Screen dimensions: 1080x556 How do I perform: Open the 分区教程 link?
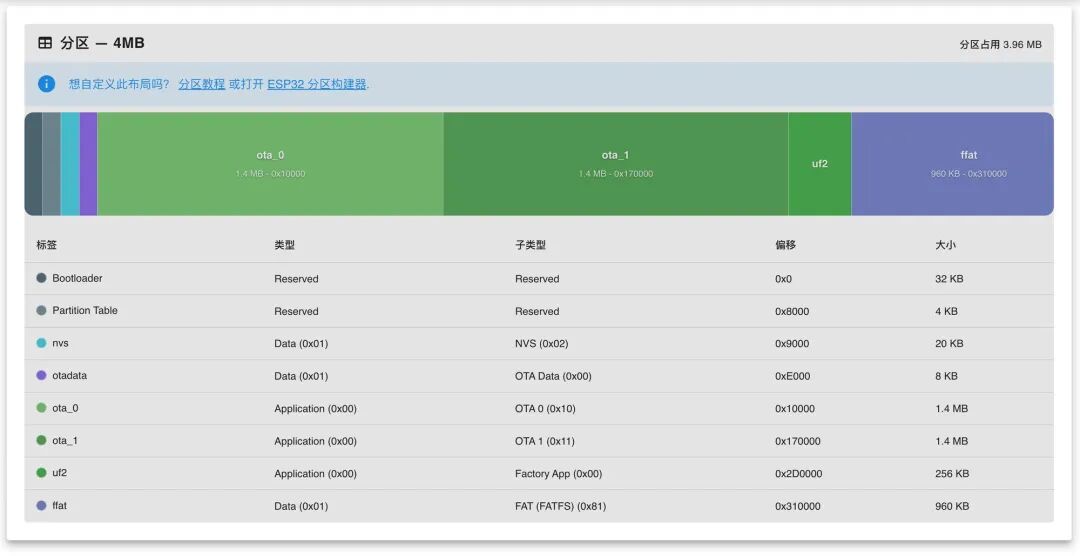click(202, 84)
